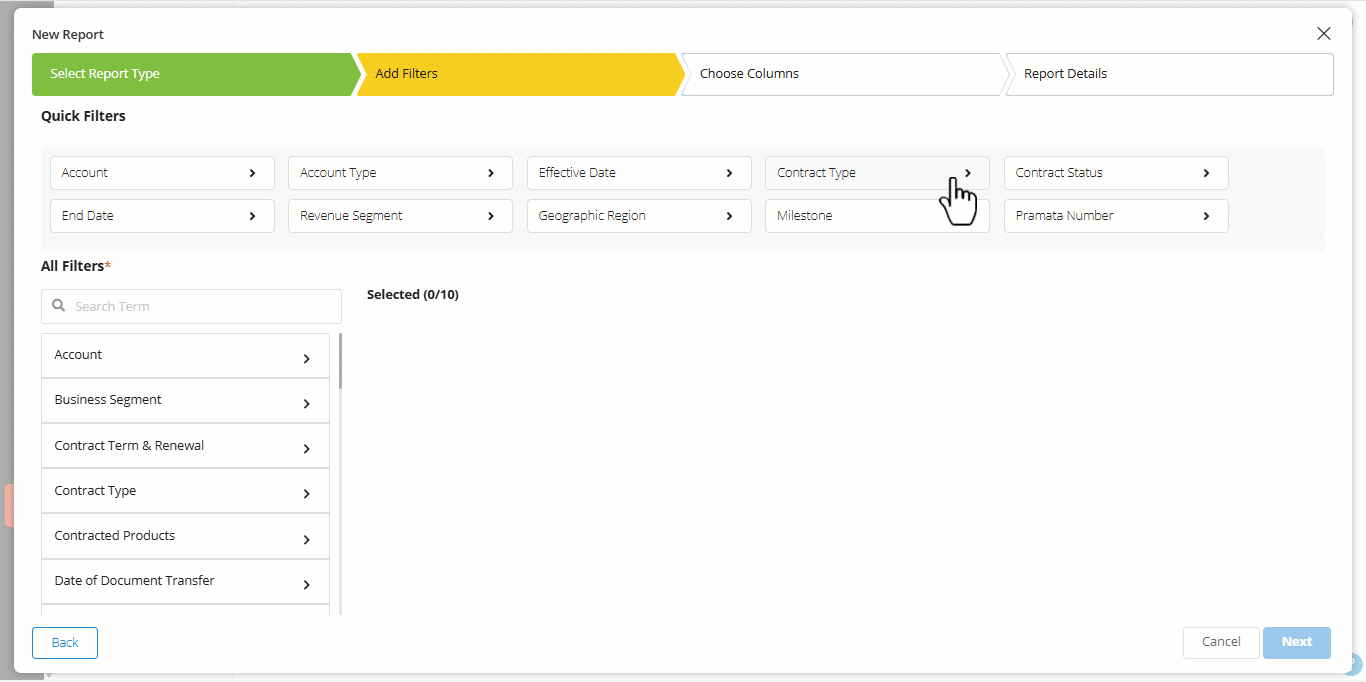Open the Milestone quick filter

tap(877, 216)
